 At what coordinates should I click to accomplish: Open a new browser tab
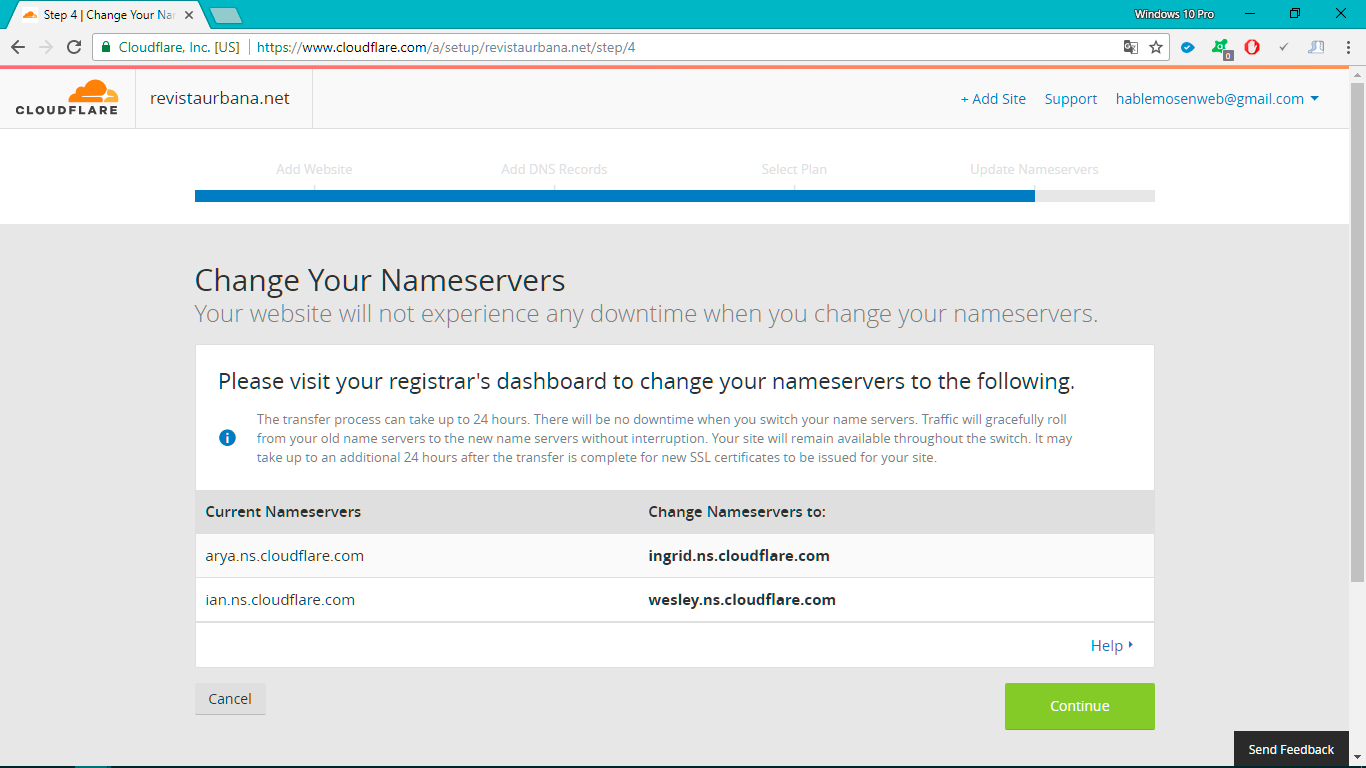click(226, 15)
